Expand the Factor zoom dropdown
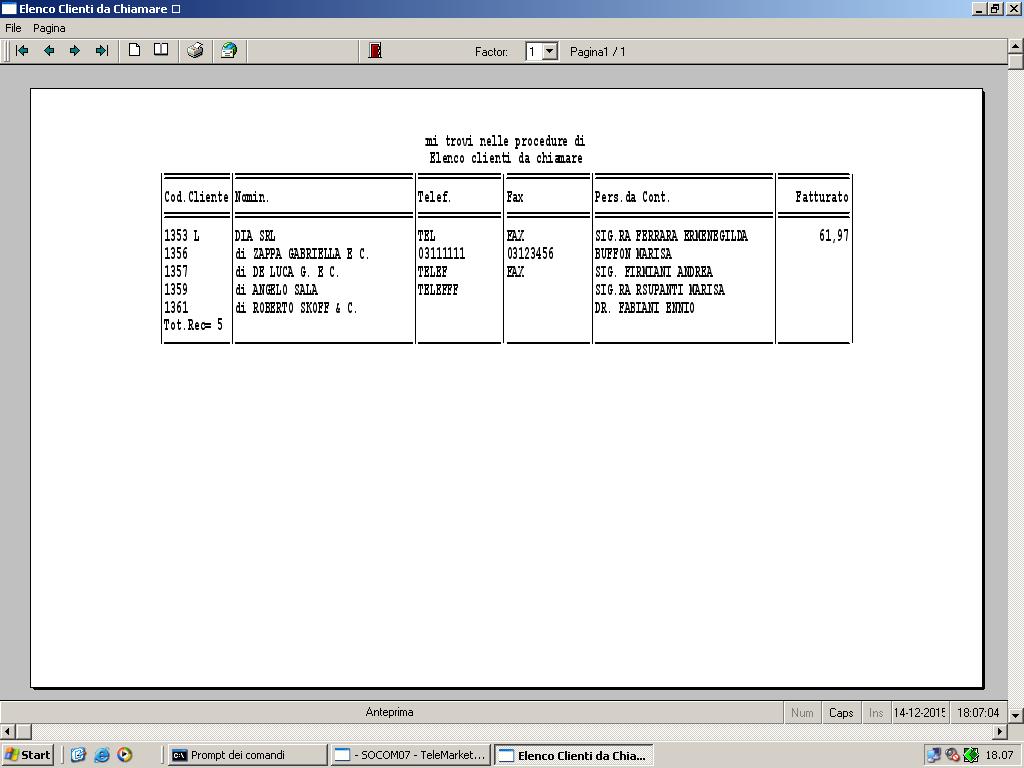 pos(549,51)
